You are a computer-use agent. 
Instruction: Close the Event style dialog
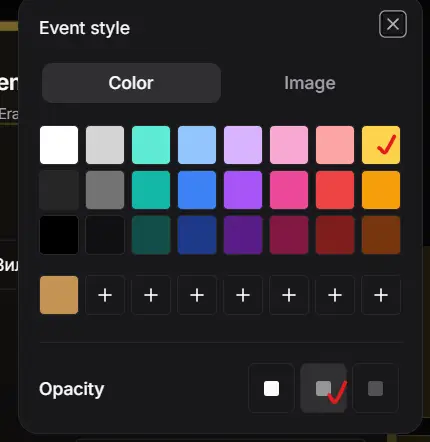click(x=393, y=24)
